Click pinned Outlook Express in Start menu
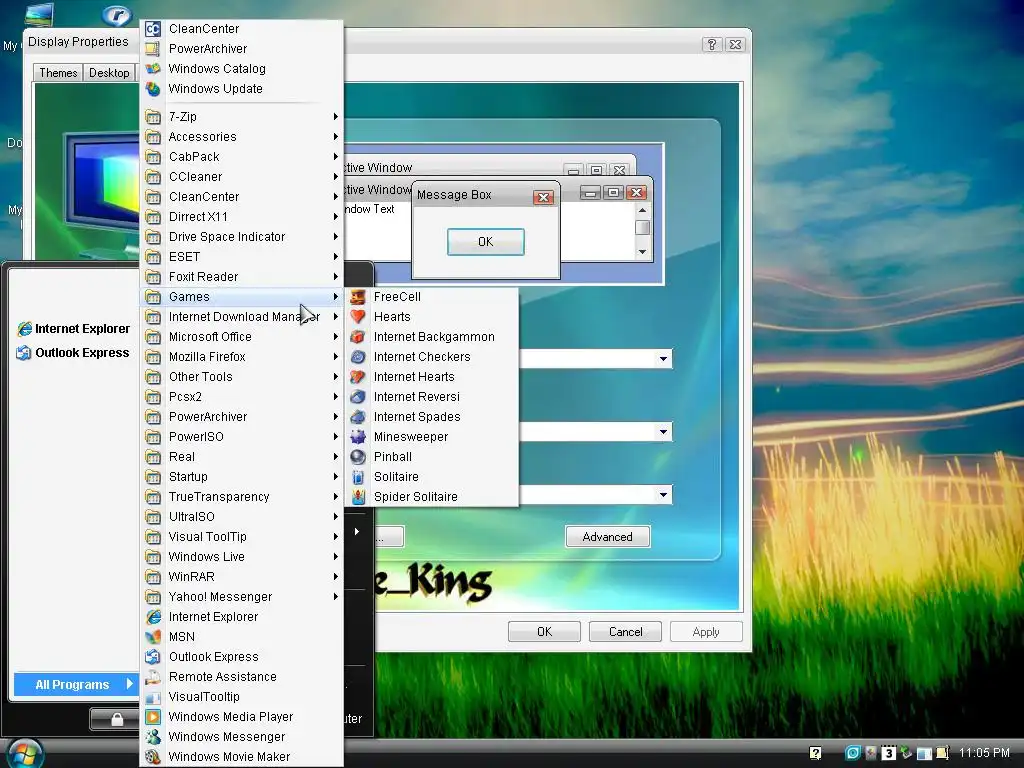Viewport: 1024px width, 768px height. (74, 353)
